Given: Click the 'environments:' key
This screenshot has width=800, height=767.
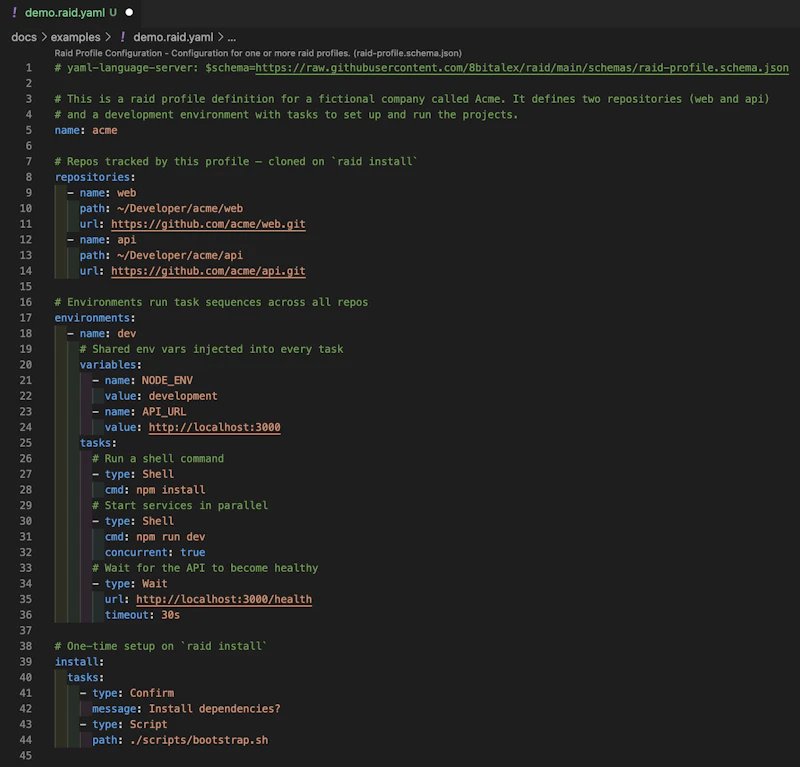Looking at the screenshot, I should coord(94,317).
